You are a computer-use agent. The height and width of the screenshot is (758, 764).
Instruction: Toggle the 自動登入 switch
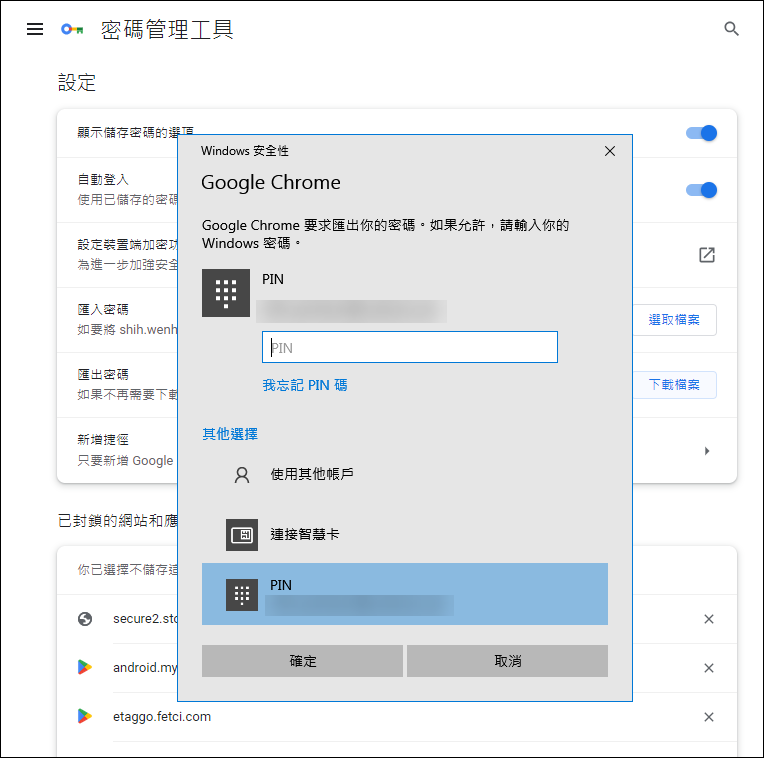click(701, 190)
